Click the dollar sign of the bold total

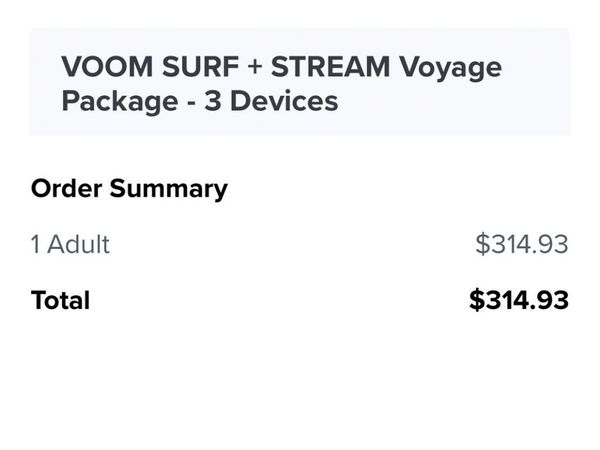point(477,300)
